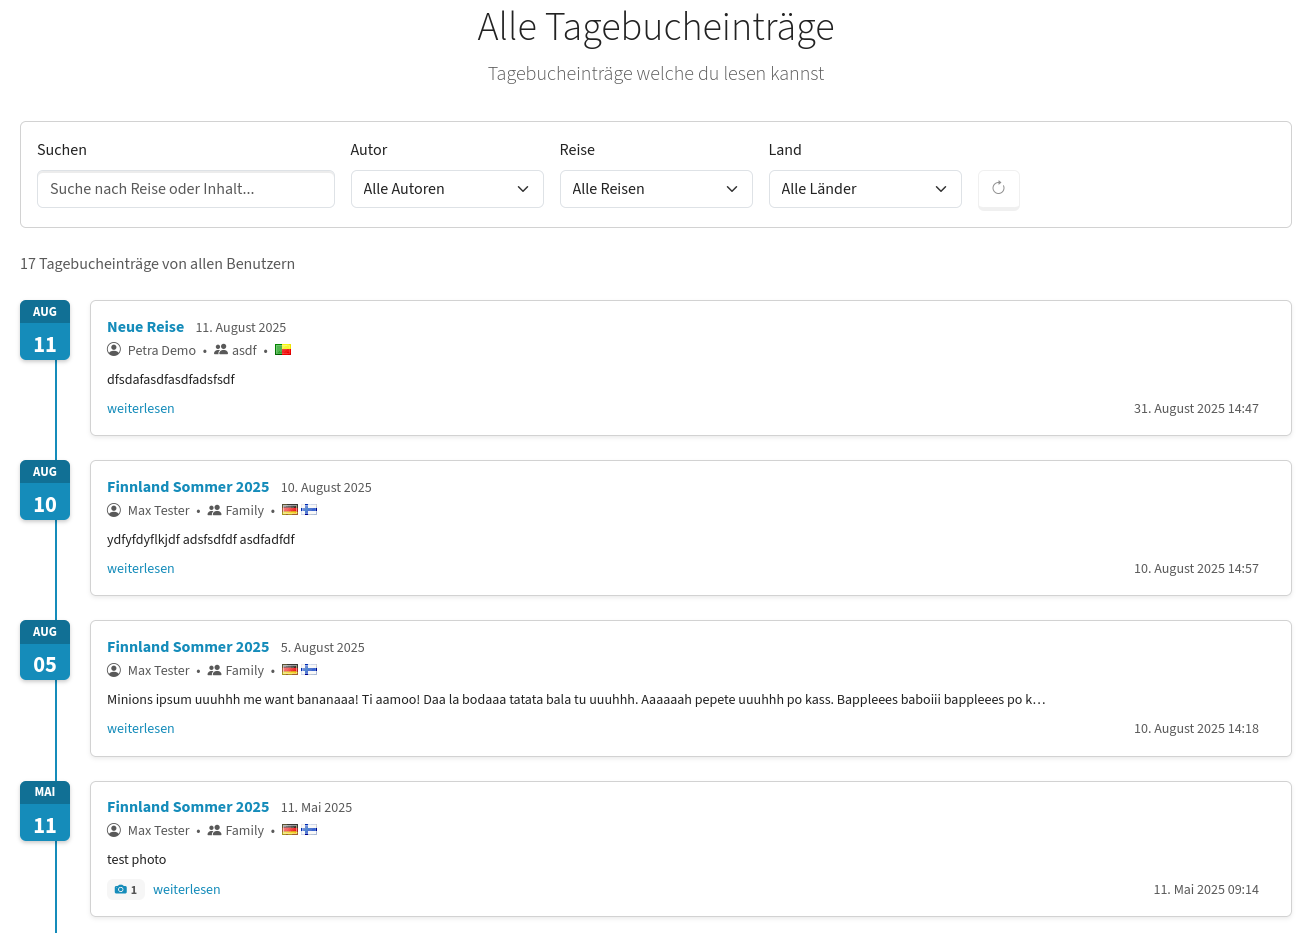
Task: Focus the Suchen search input field
Action: click(186, 189)
